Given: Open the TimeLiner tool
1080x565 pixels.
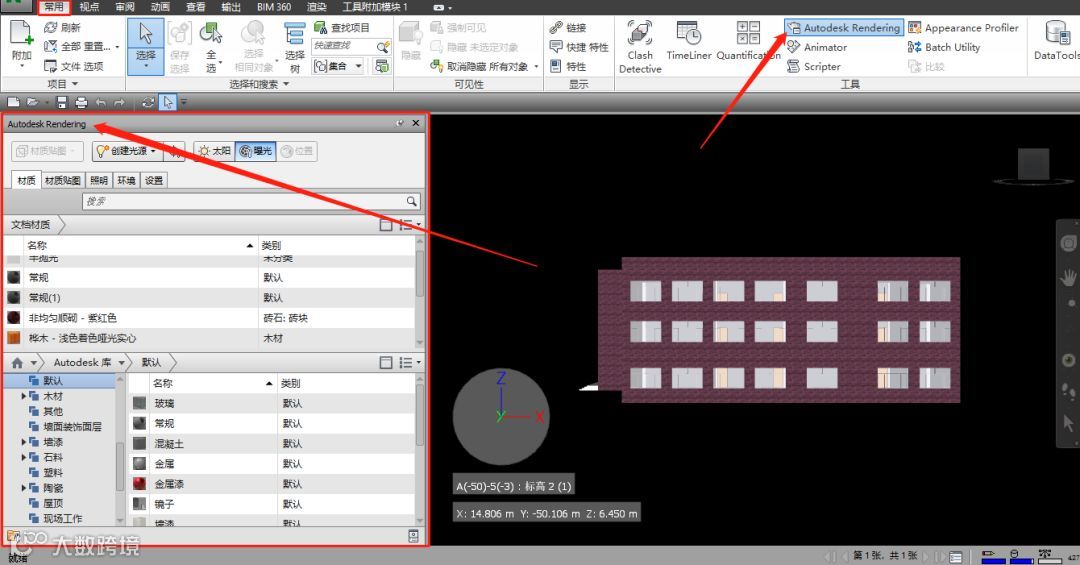Looking at the screenshot, I should pos(688,41).
